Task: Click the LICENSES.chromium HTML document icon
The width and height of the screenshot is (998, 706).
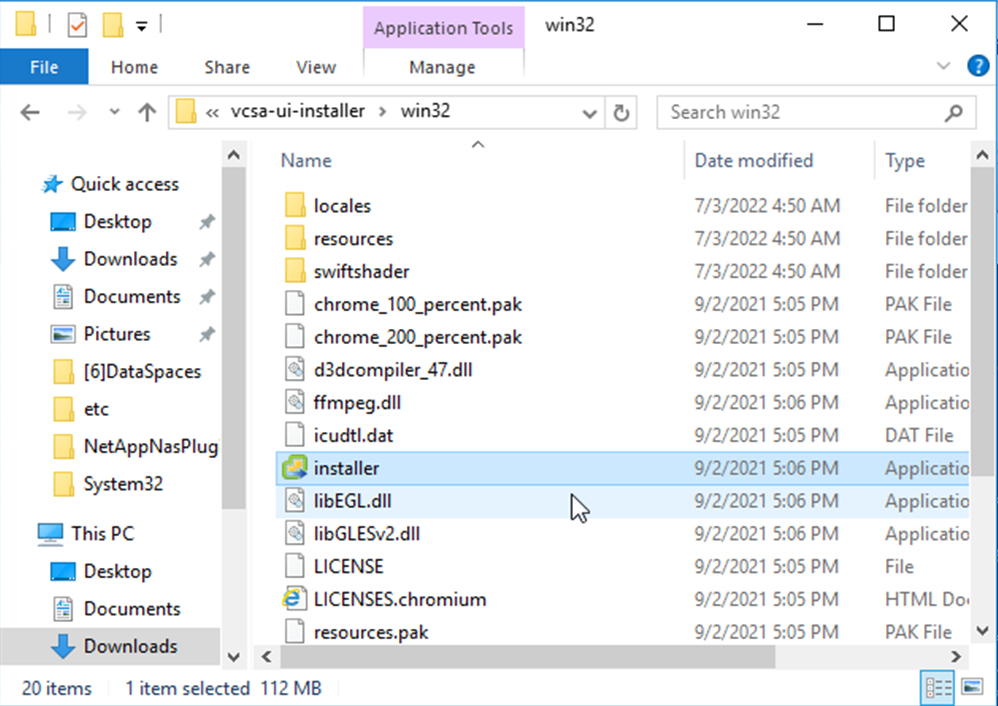Action: pos(293,599)
